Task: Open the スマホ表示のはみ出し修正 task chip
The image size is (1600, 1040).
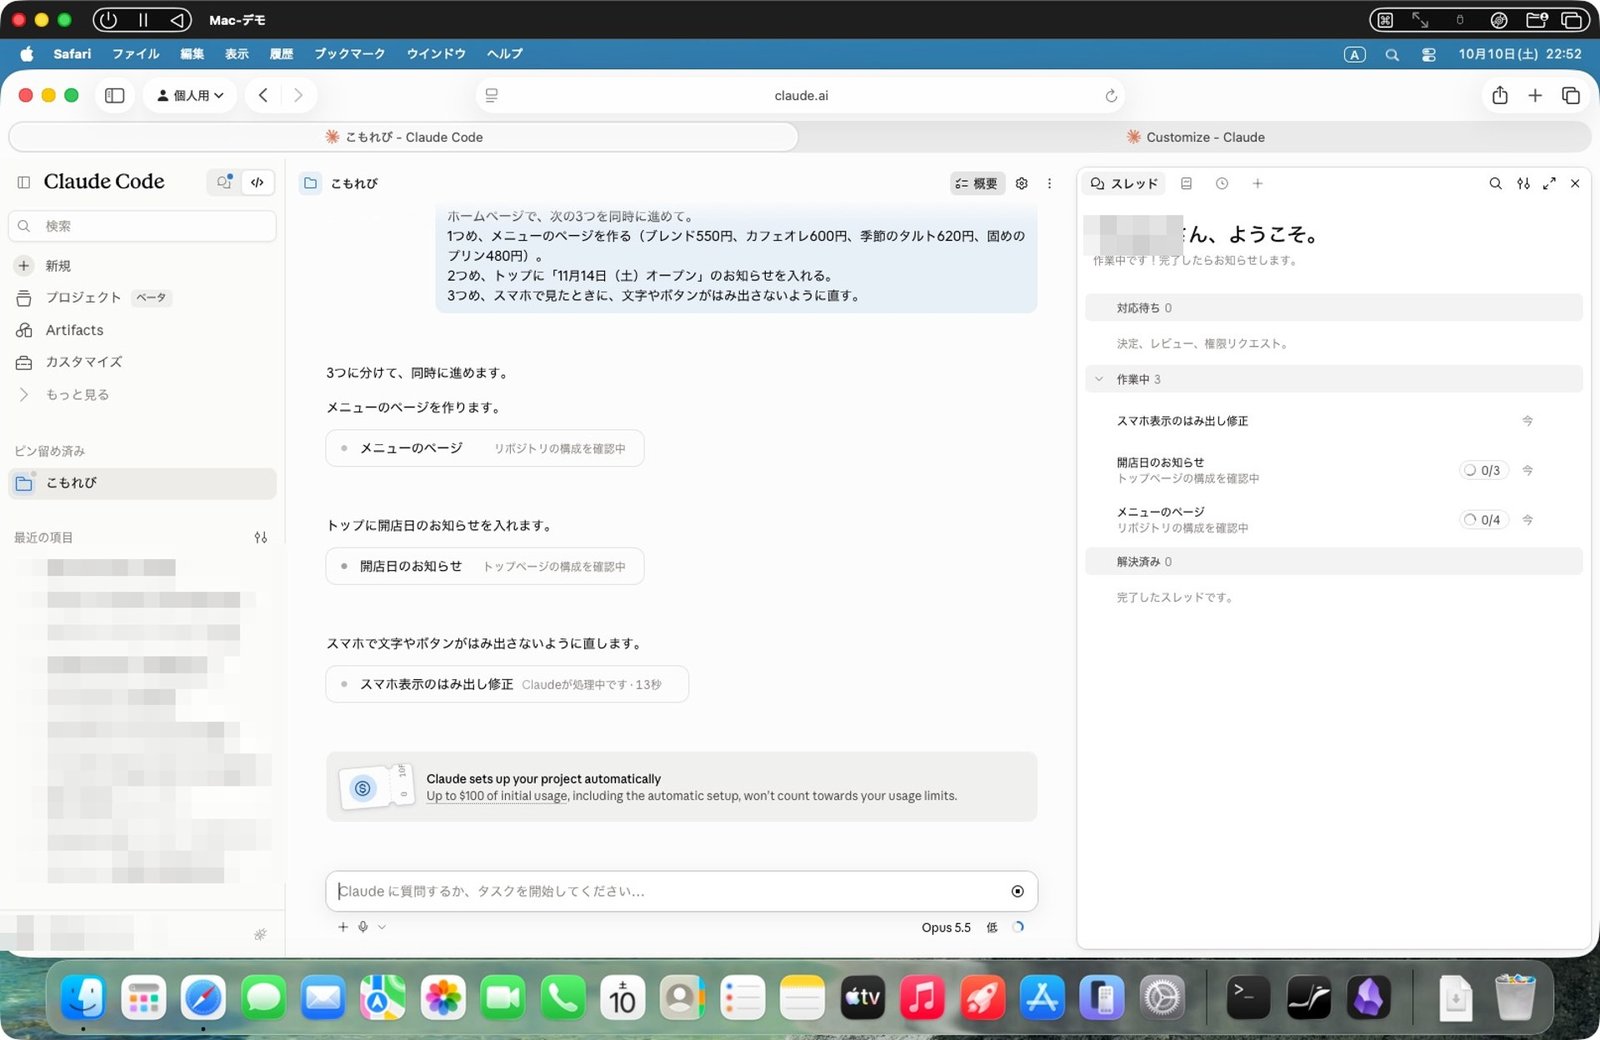Action: click(507, 684)
